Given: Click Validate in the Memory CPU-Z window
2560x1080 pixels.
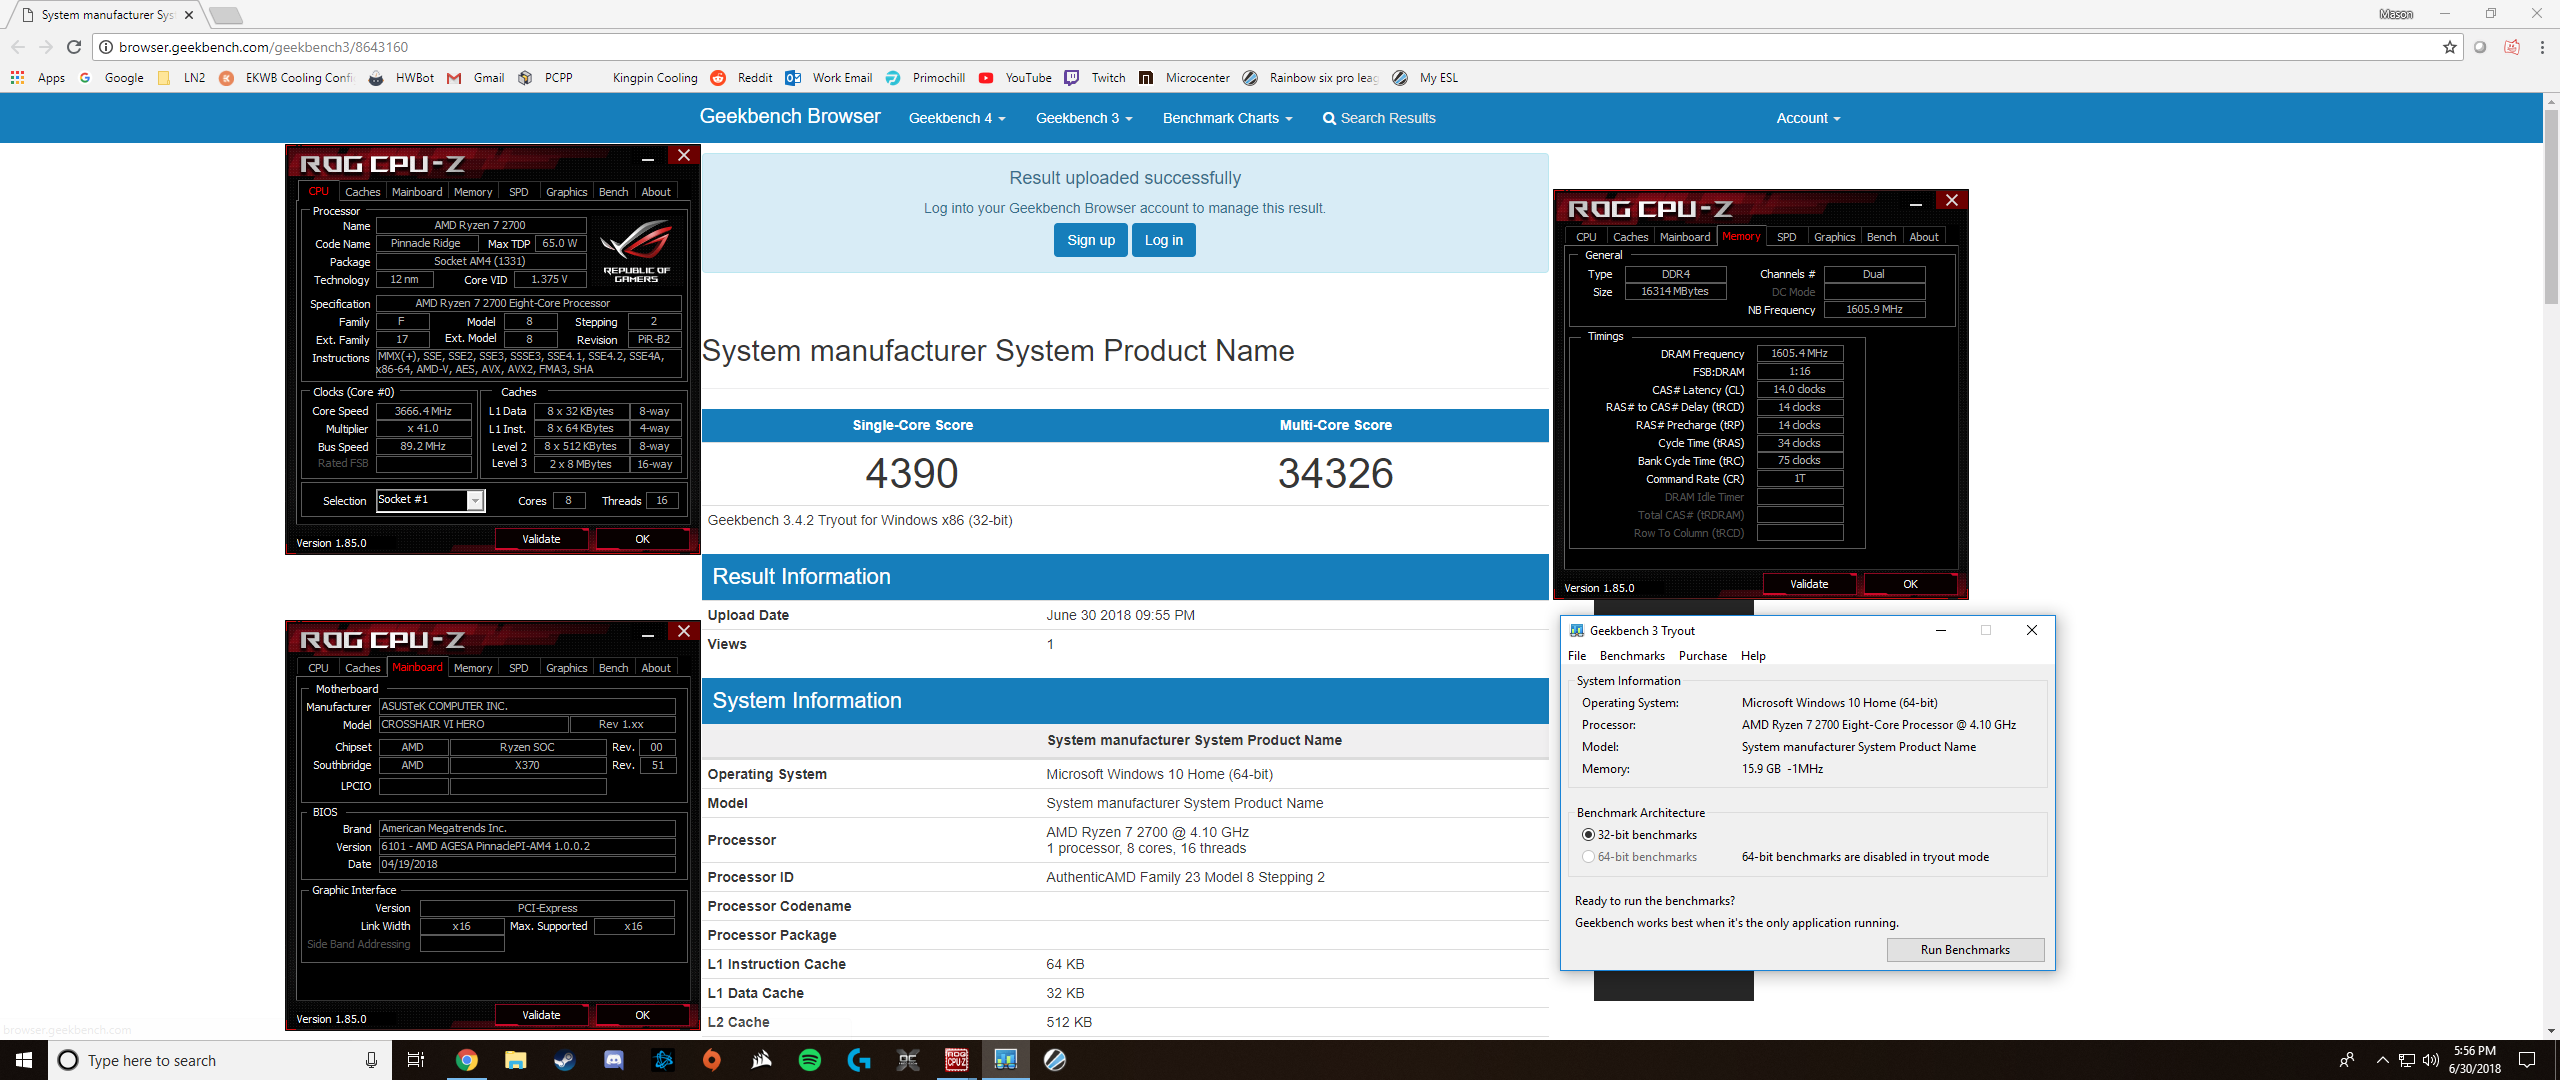Looking at the screenshot, I should [x=1809, y=584].
